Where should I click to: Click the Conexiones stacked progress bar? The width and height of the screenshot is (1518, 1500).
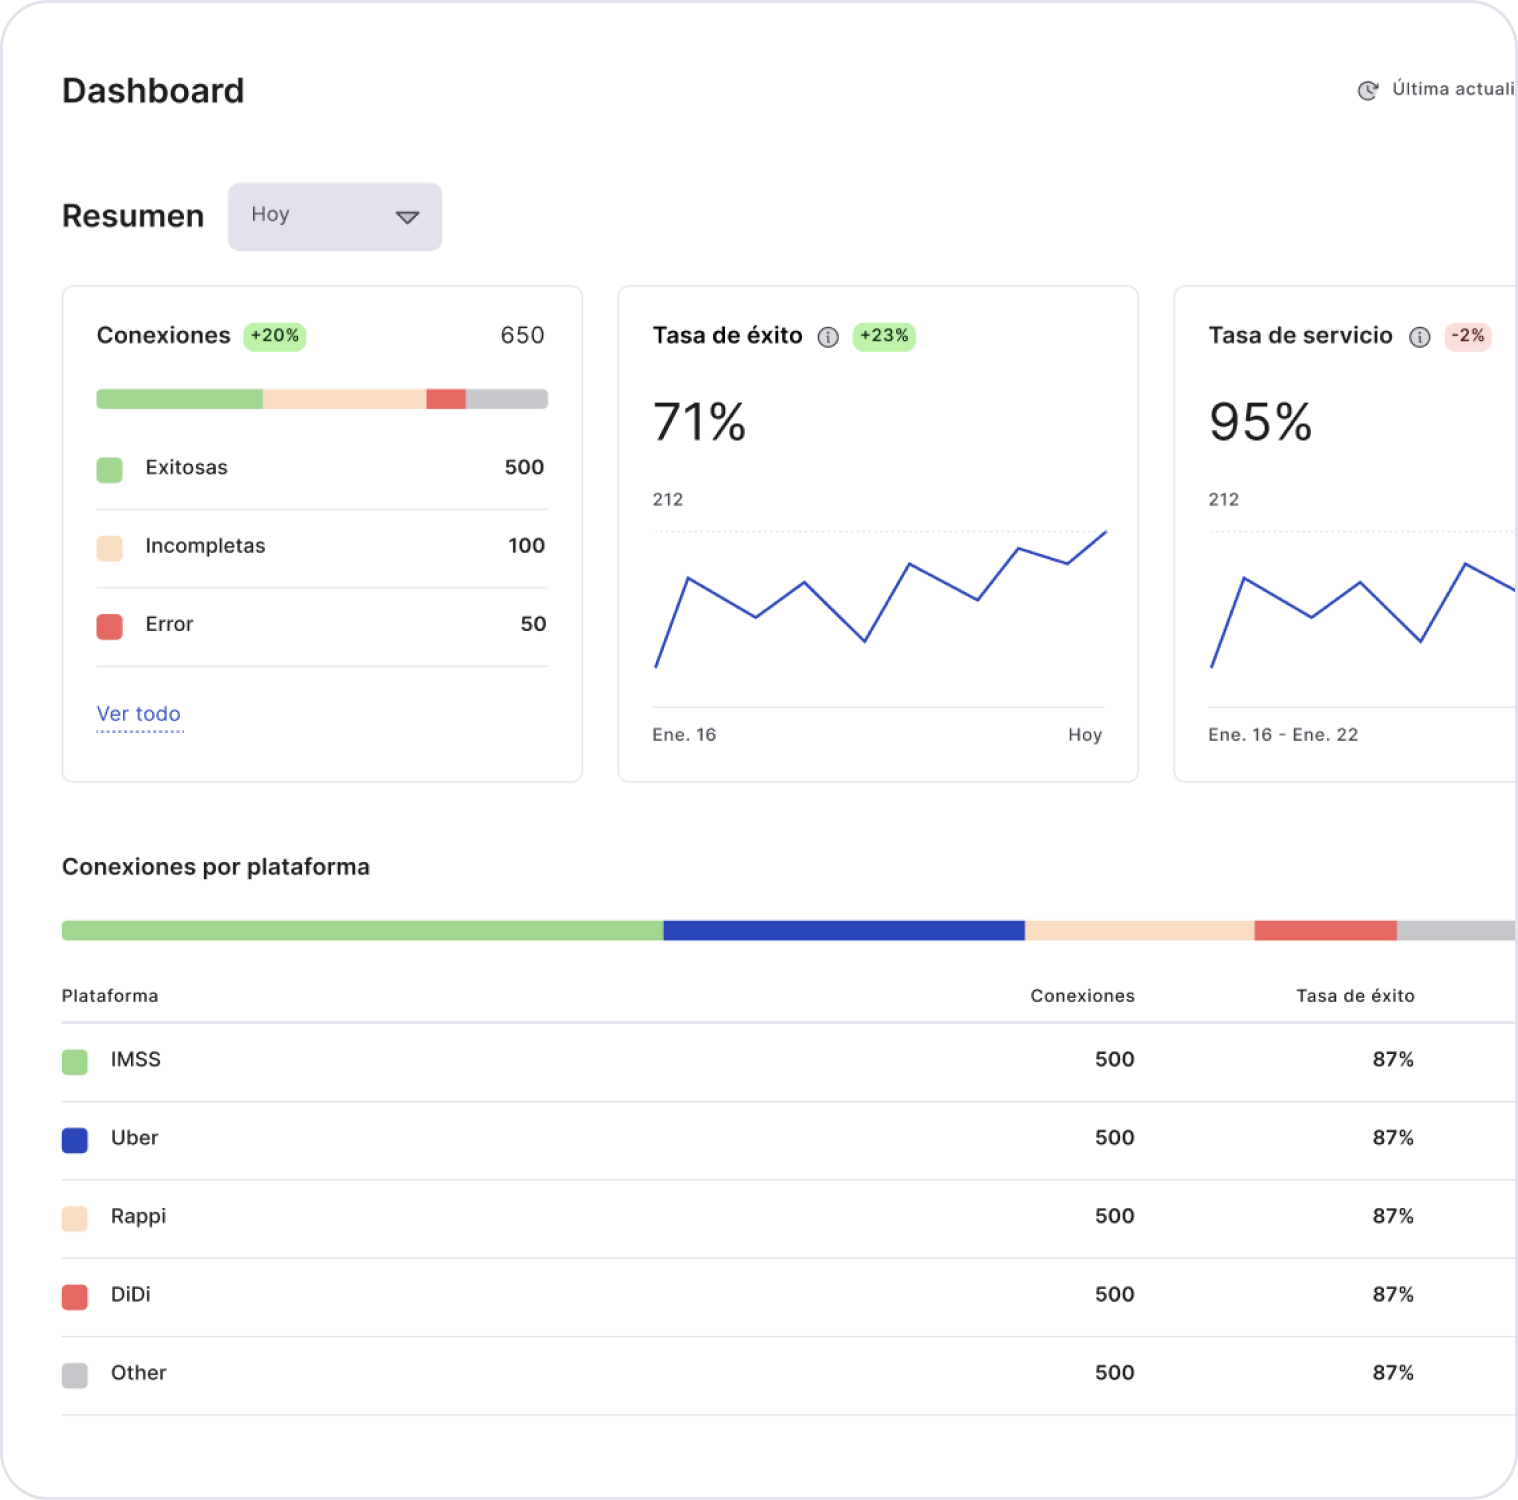tap(322, 399)
